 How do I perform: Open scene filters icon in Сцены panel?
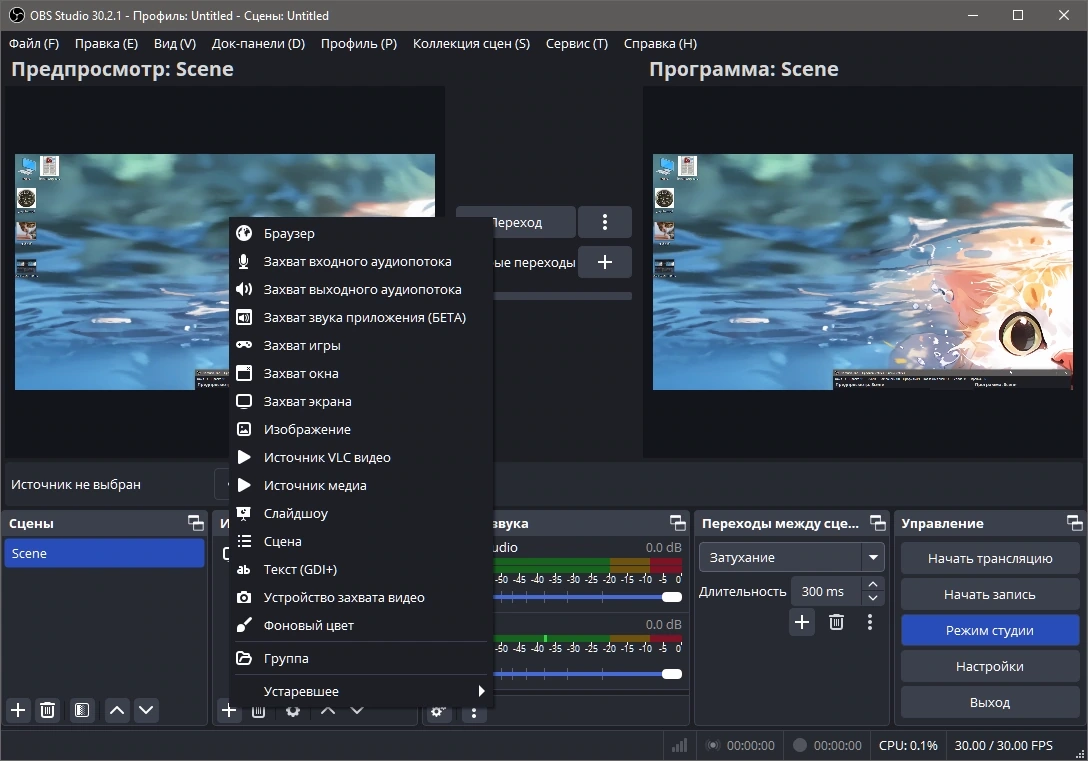(82, 710)
